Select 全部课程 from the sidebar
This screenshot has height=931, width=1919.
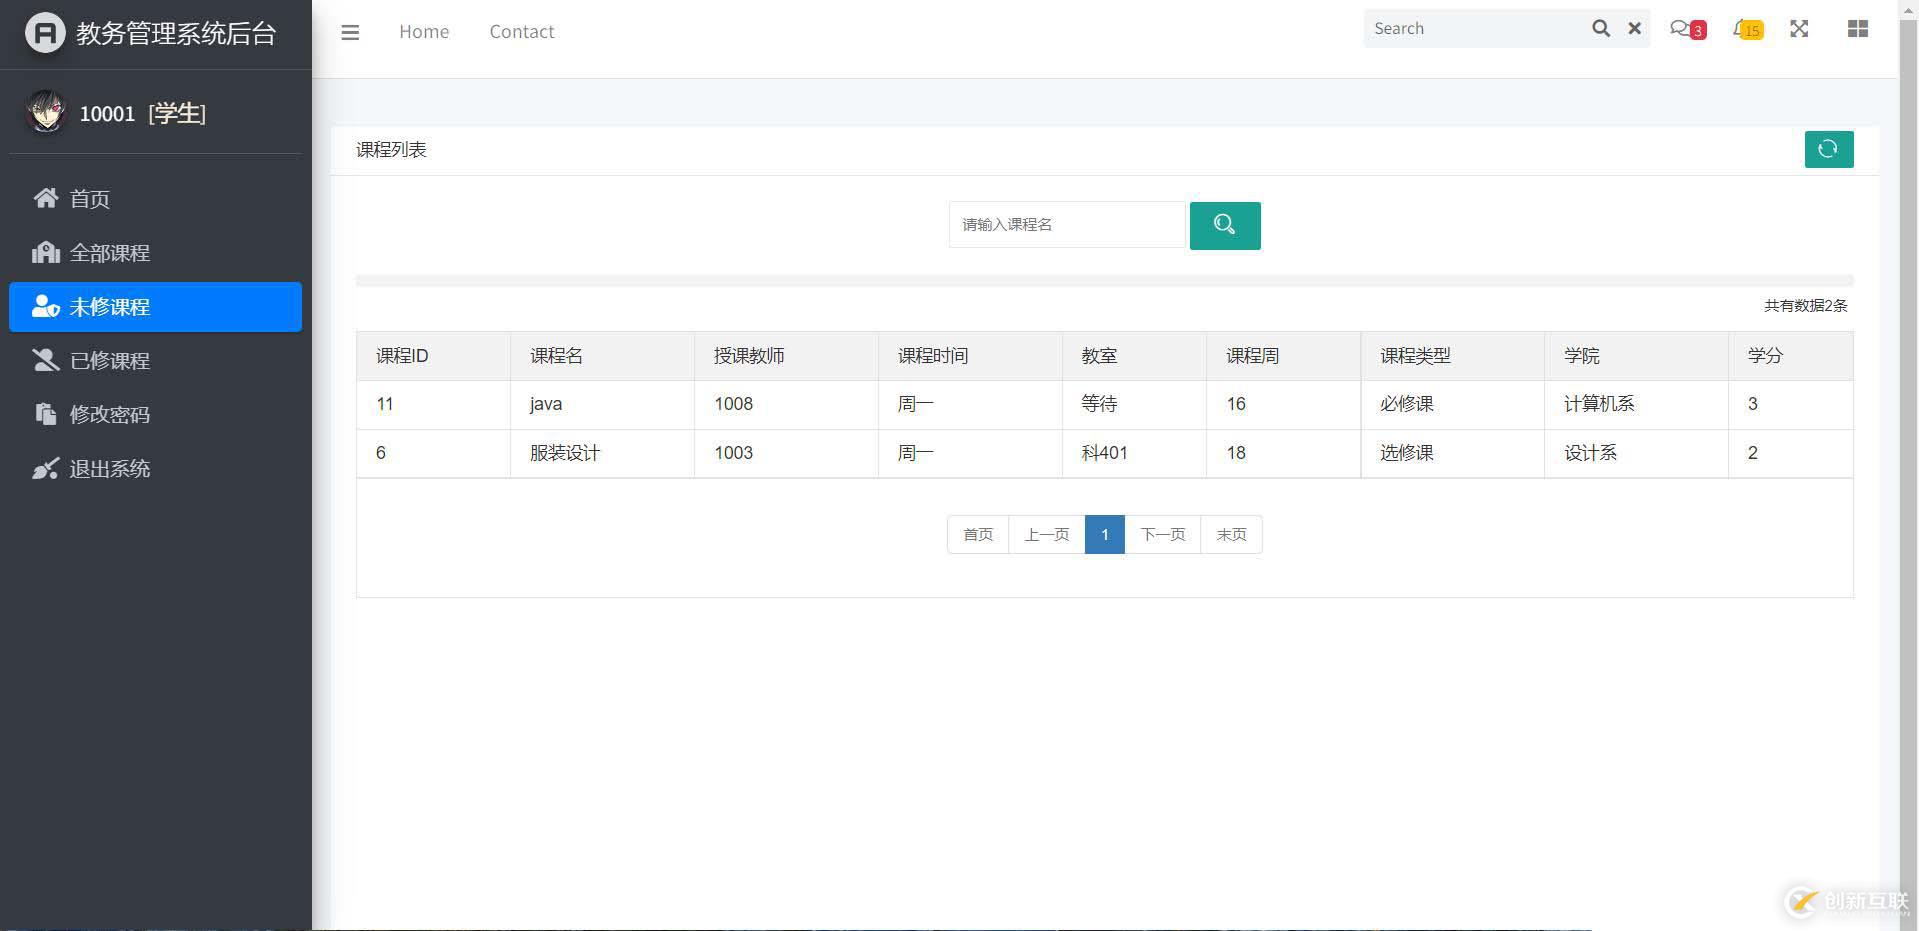109,253
